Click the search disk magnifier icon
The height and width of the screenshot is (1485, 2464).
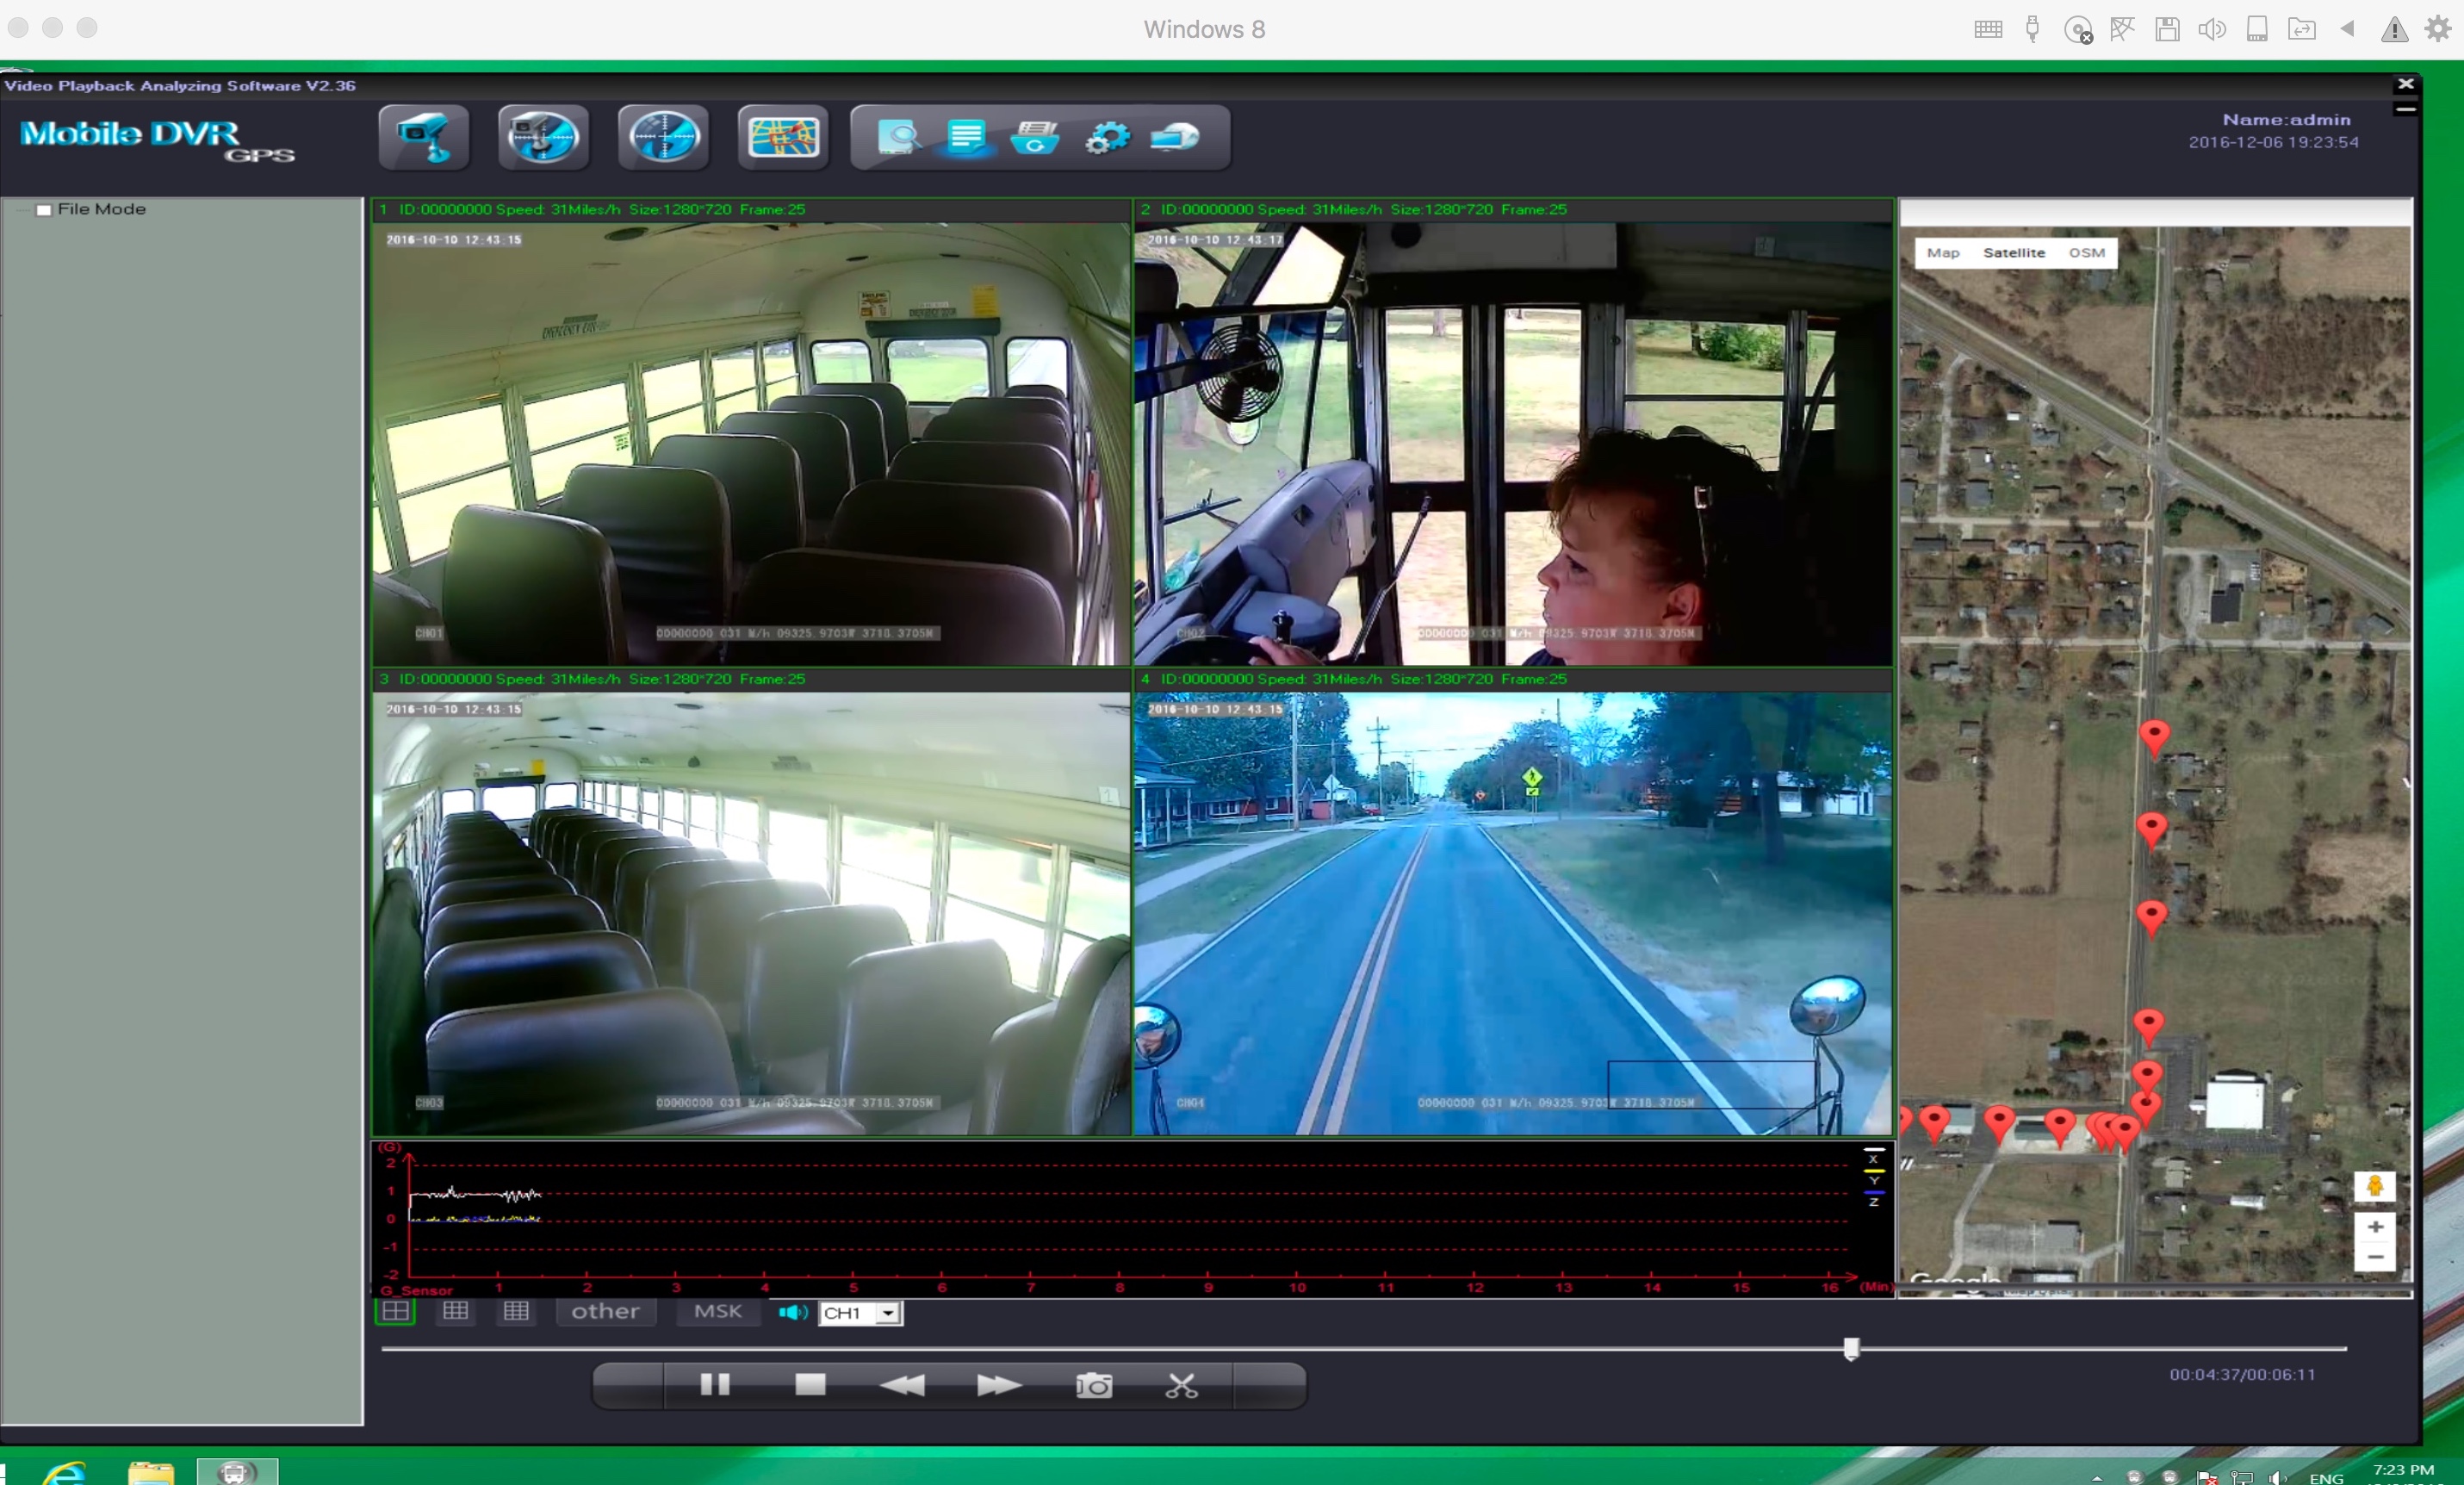point(898,137)
